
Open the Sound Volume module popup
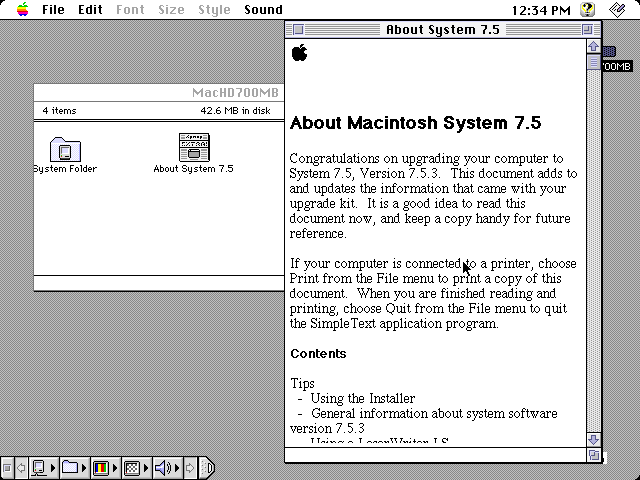click(x=167, y=468)
